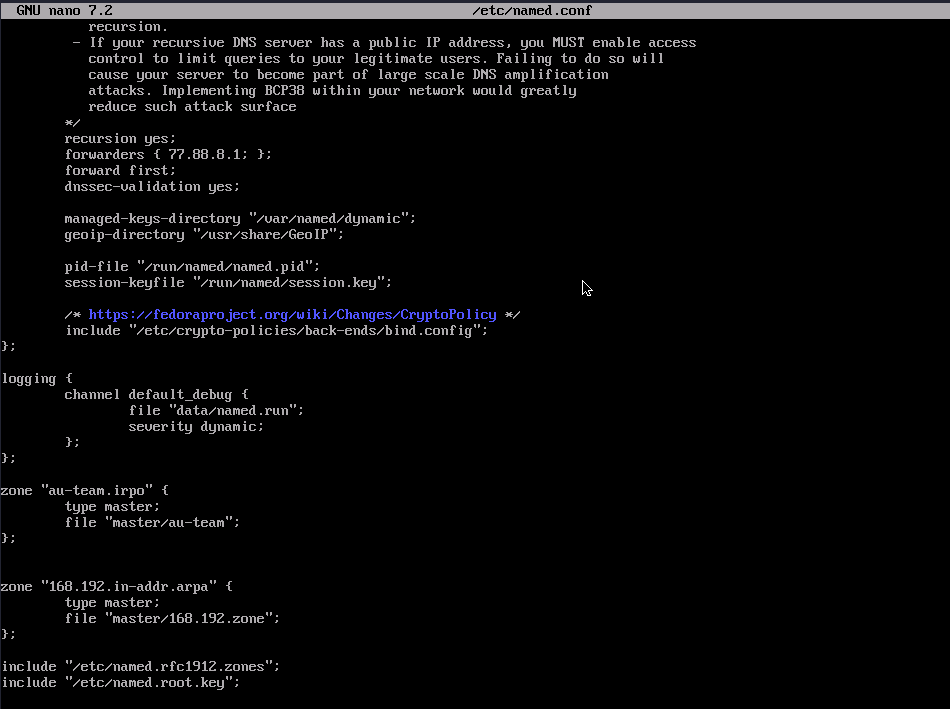Click the include named.rfc1912.zones line
Screen dimensions: 950x709
coord(140,667)
